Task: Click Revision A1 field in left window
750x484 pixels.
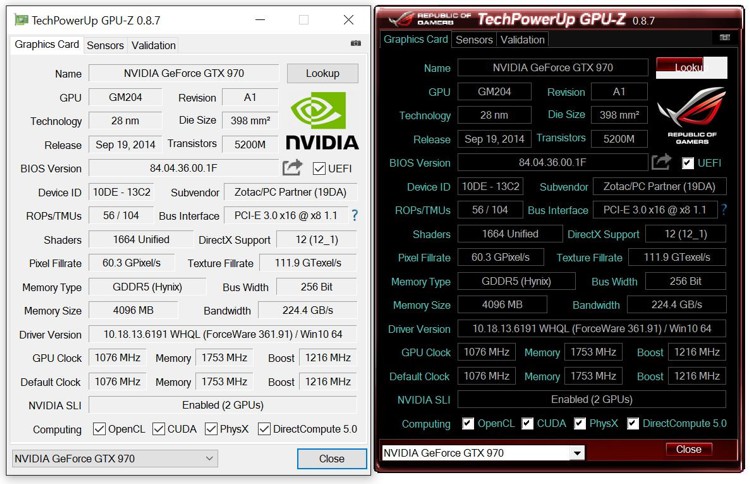Action: click(250, 97)
